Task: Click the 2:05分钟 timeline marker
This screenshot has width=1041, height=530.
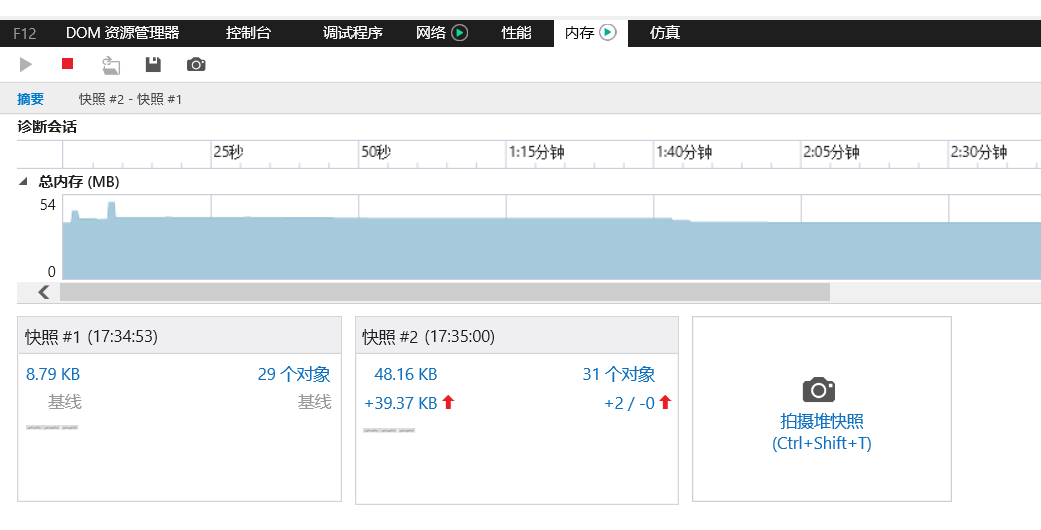Action: (x=831, y=152)
